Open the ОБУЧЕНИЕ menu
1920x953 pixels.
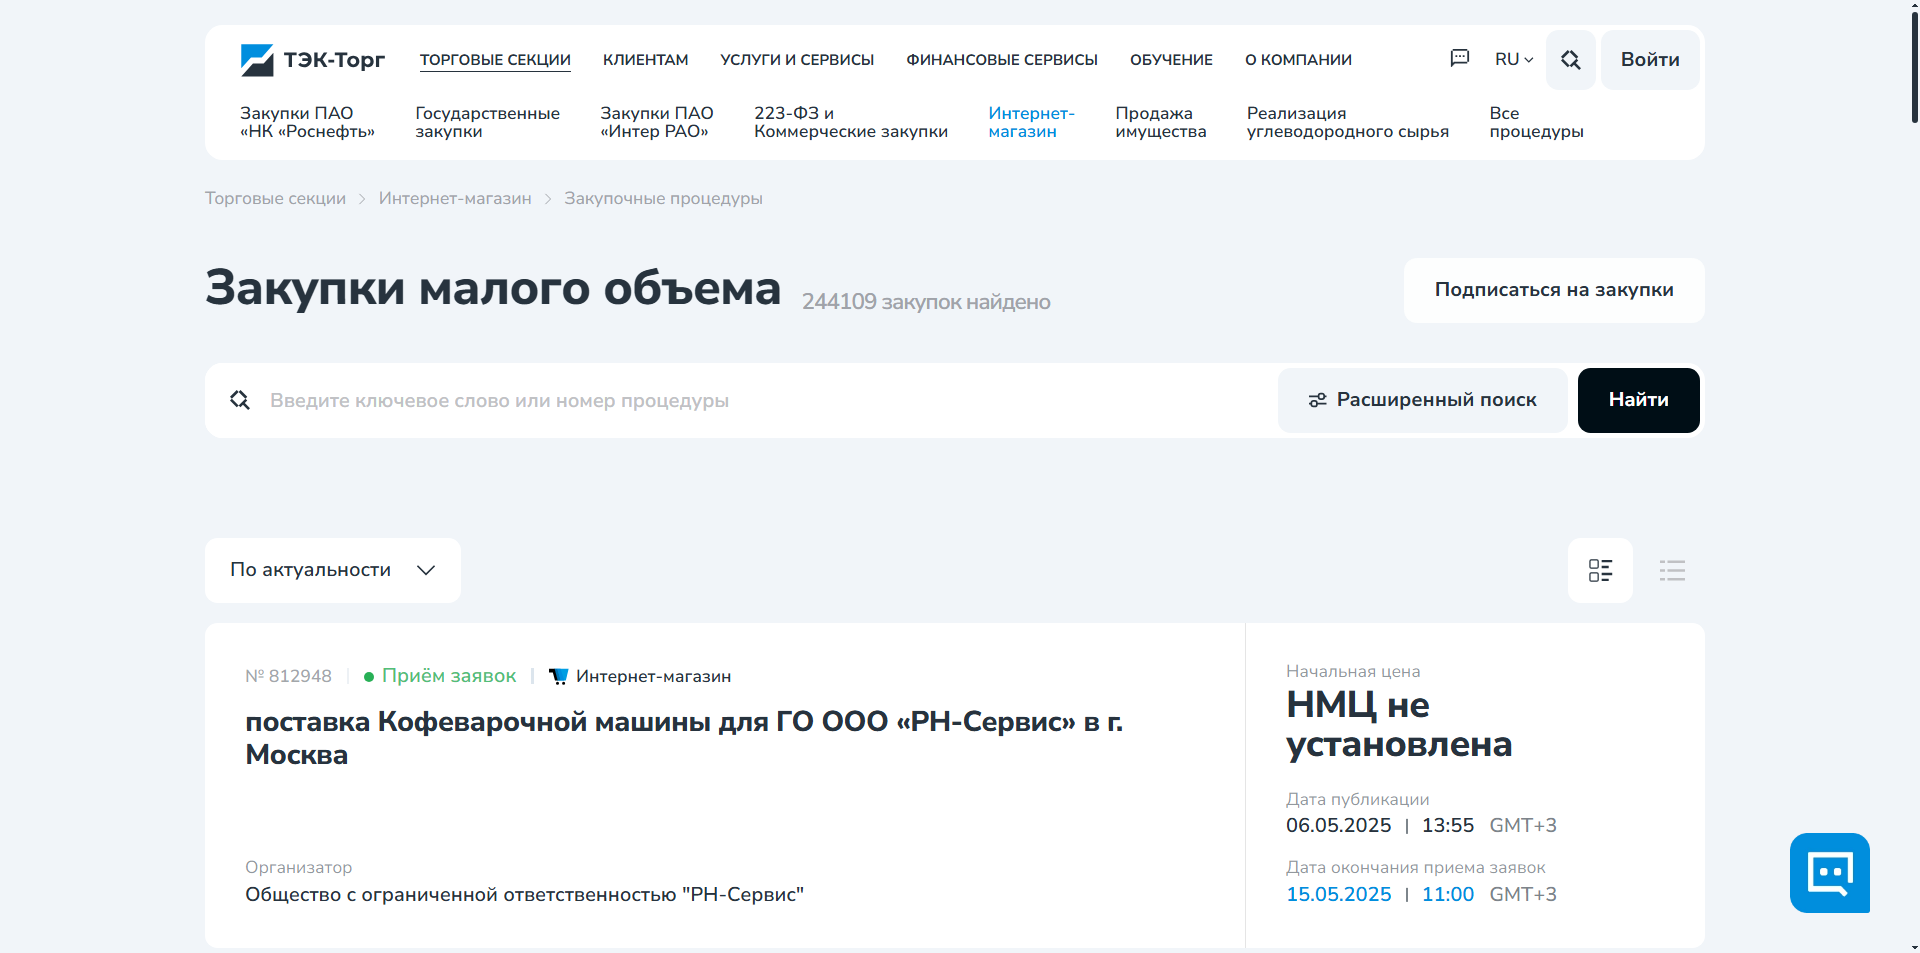1171,60
